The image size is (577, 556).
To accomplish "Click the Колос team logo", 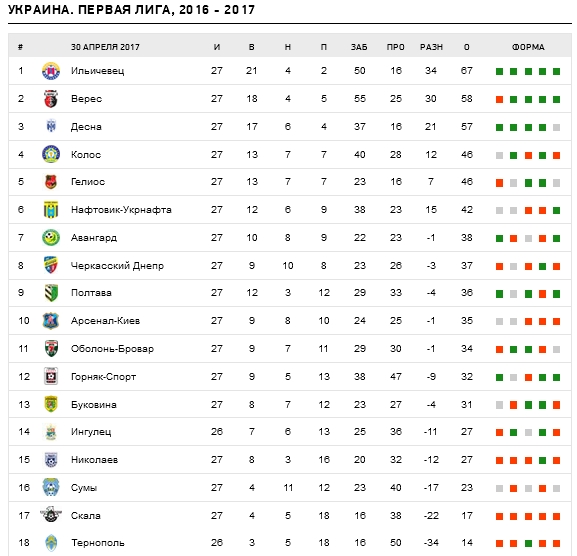I will click(x=51, y=154).
